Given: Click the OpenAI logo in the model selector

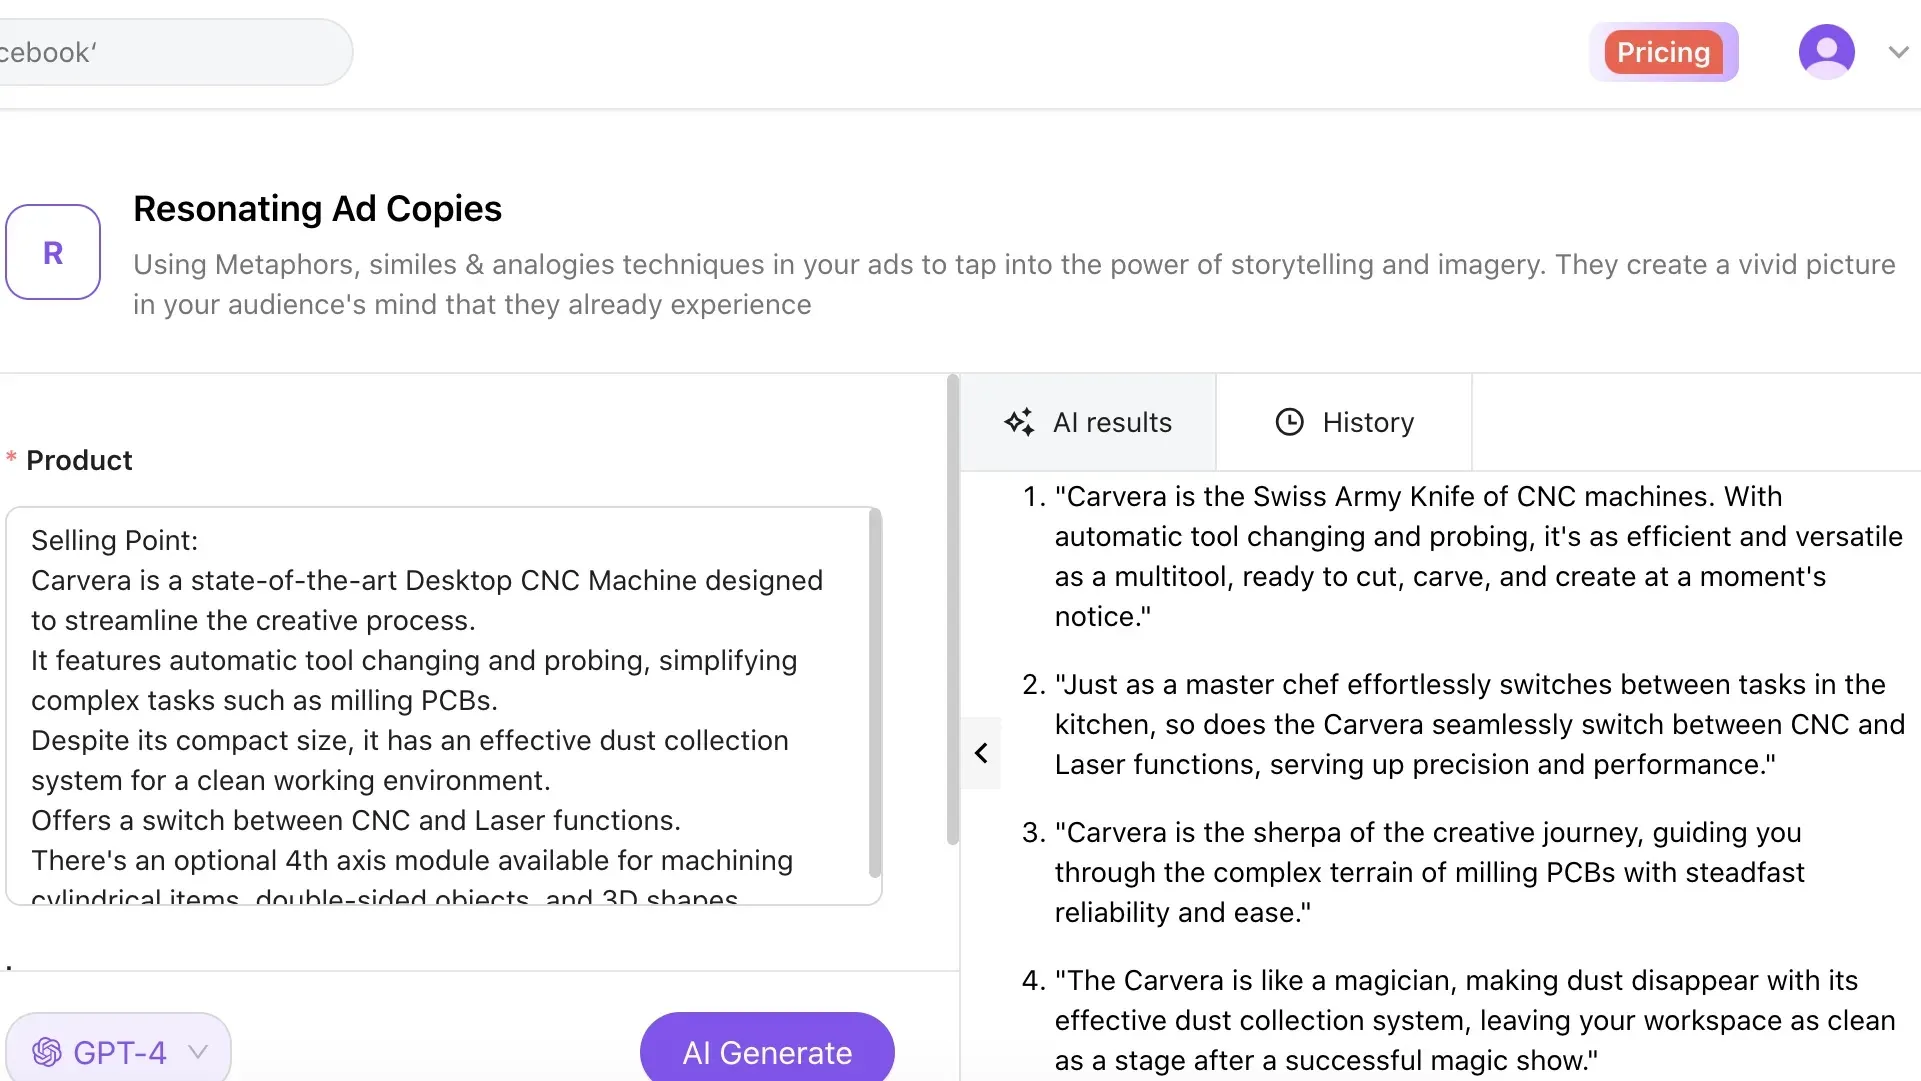Looking at the screenshot, I should 47,1052.
